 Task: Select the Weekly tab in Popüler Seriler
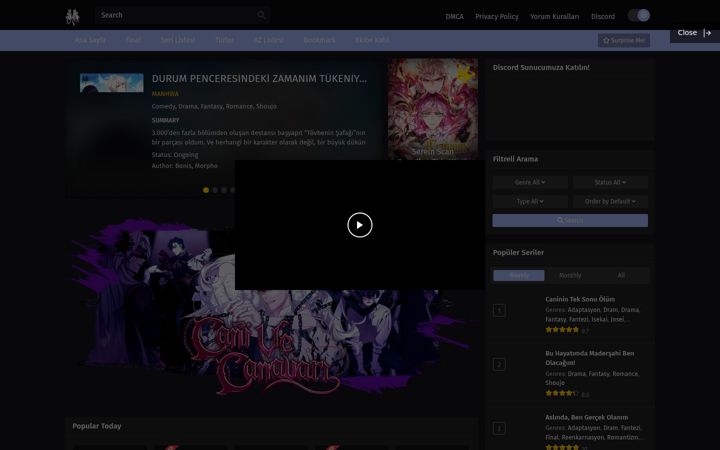[519, 276]
